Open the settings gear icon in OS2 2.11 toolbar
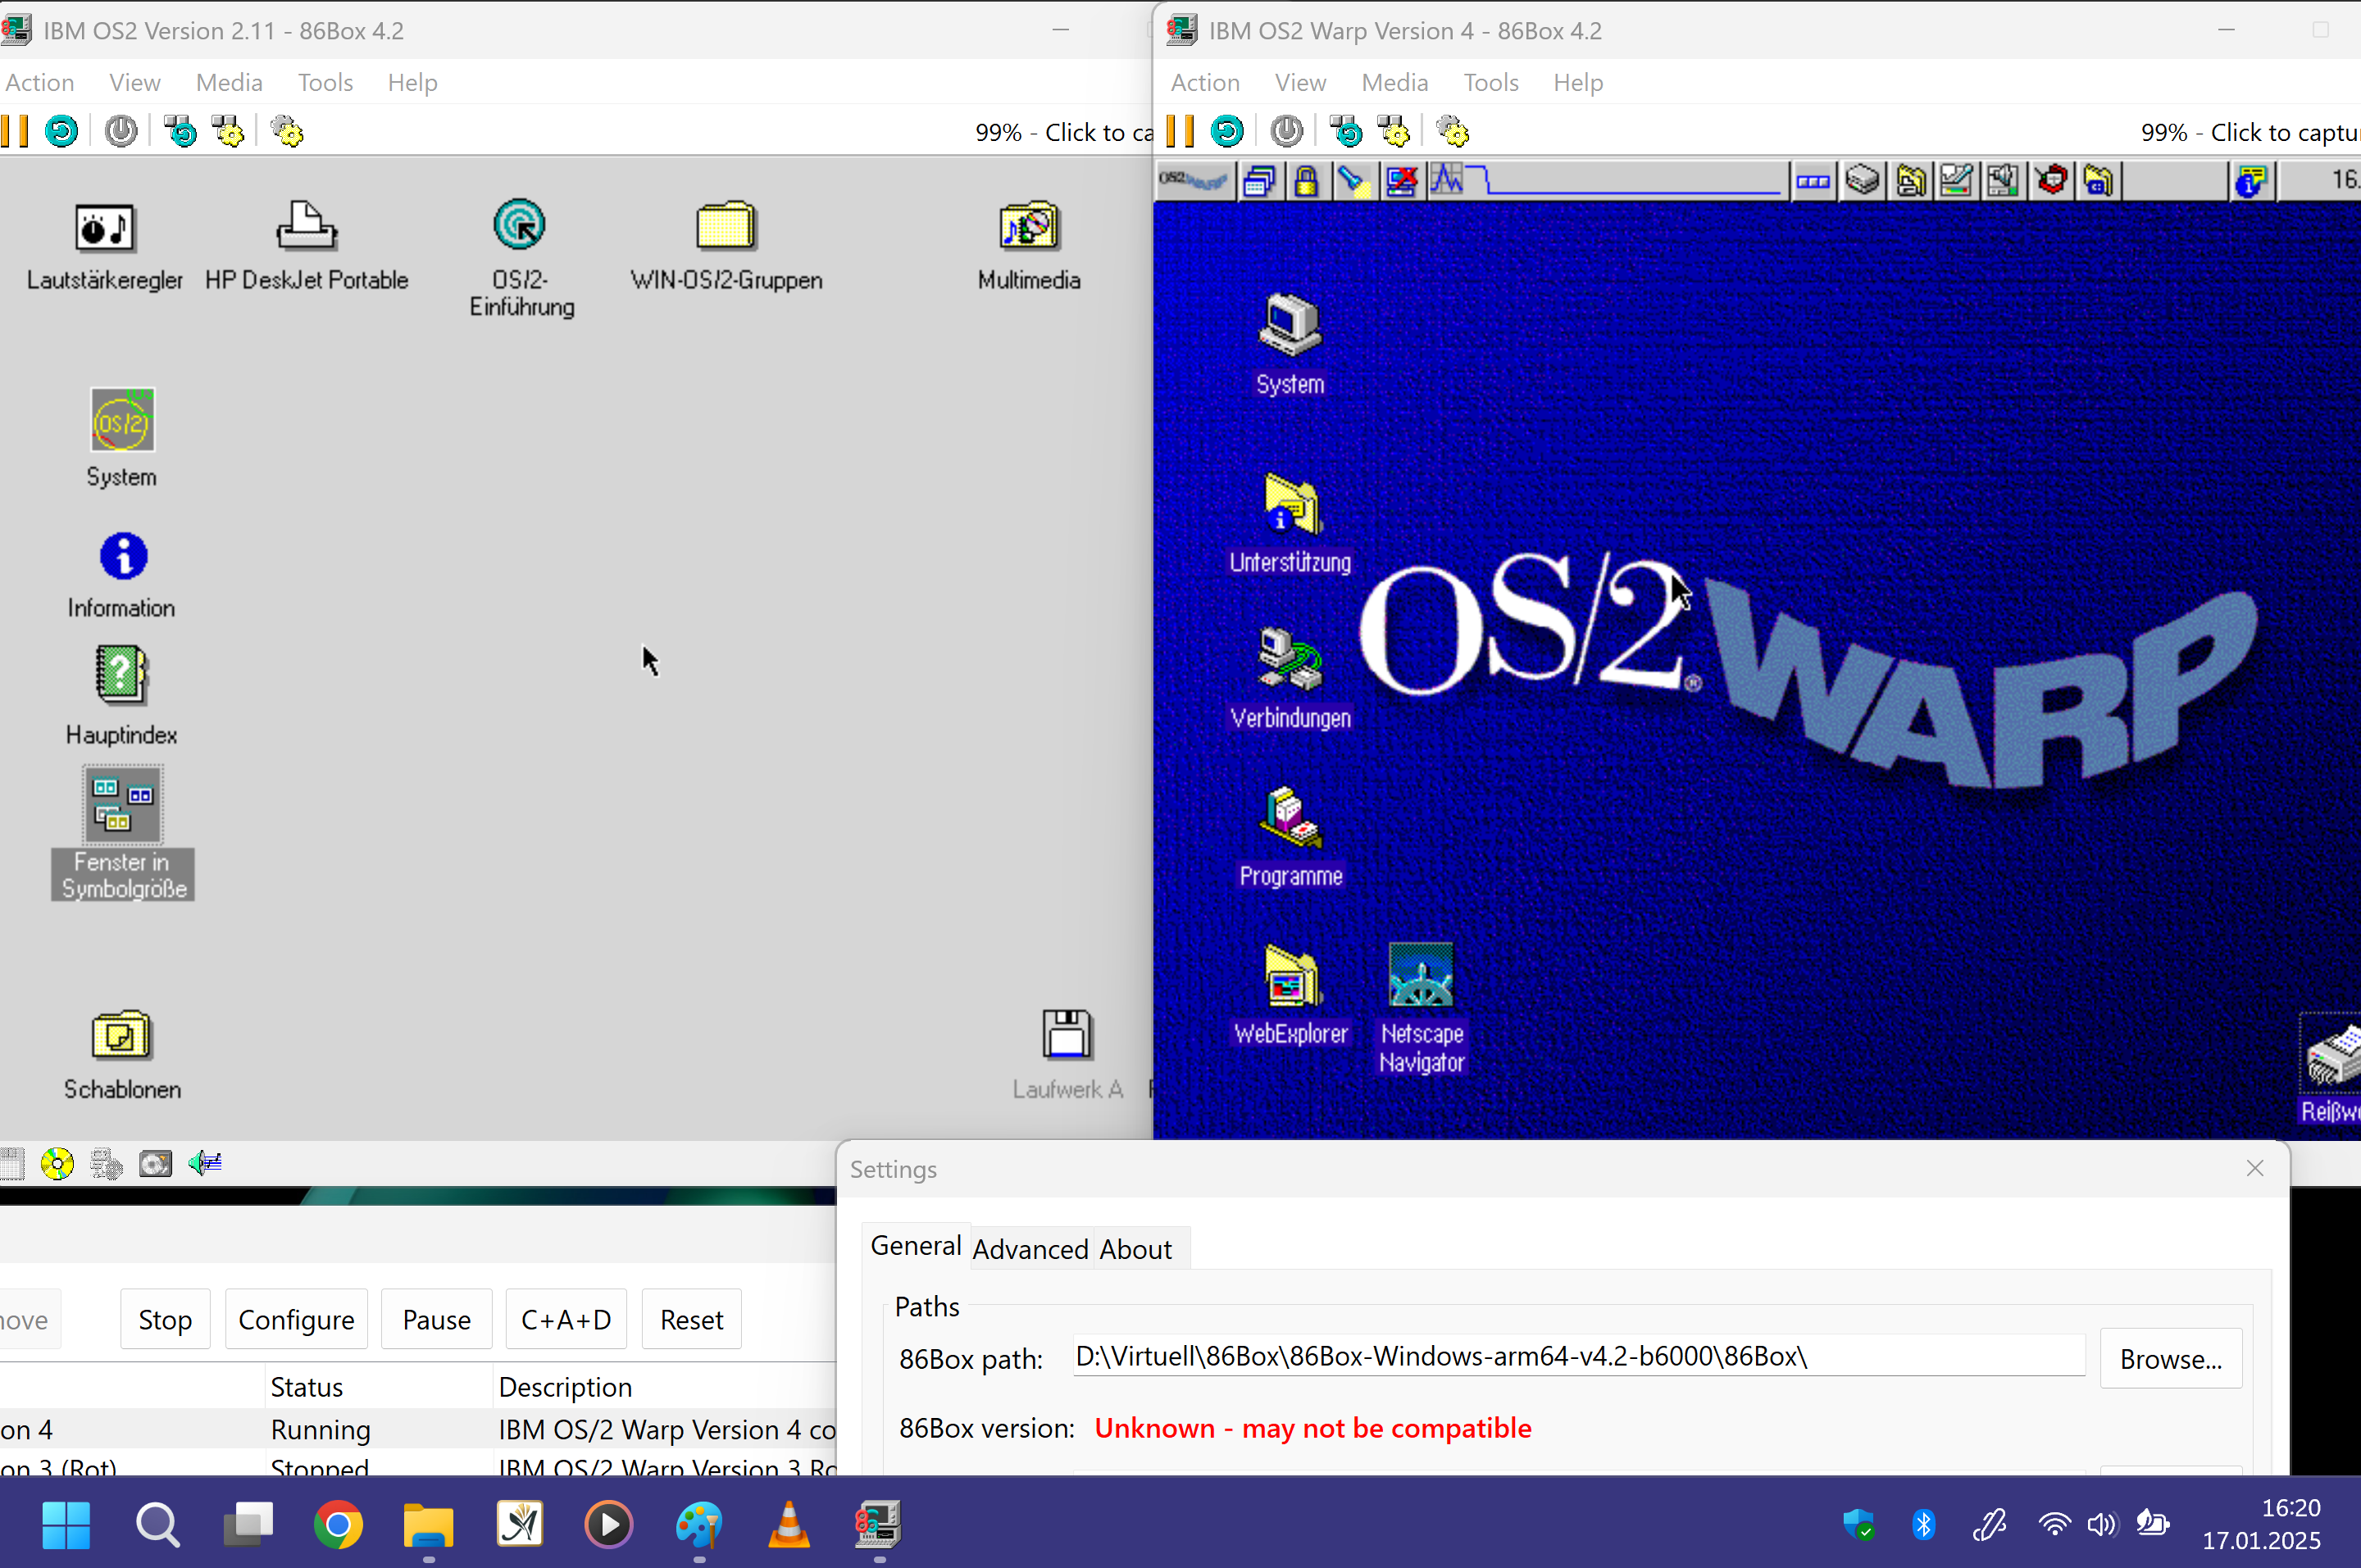 tap(288, 131)
